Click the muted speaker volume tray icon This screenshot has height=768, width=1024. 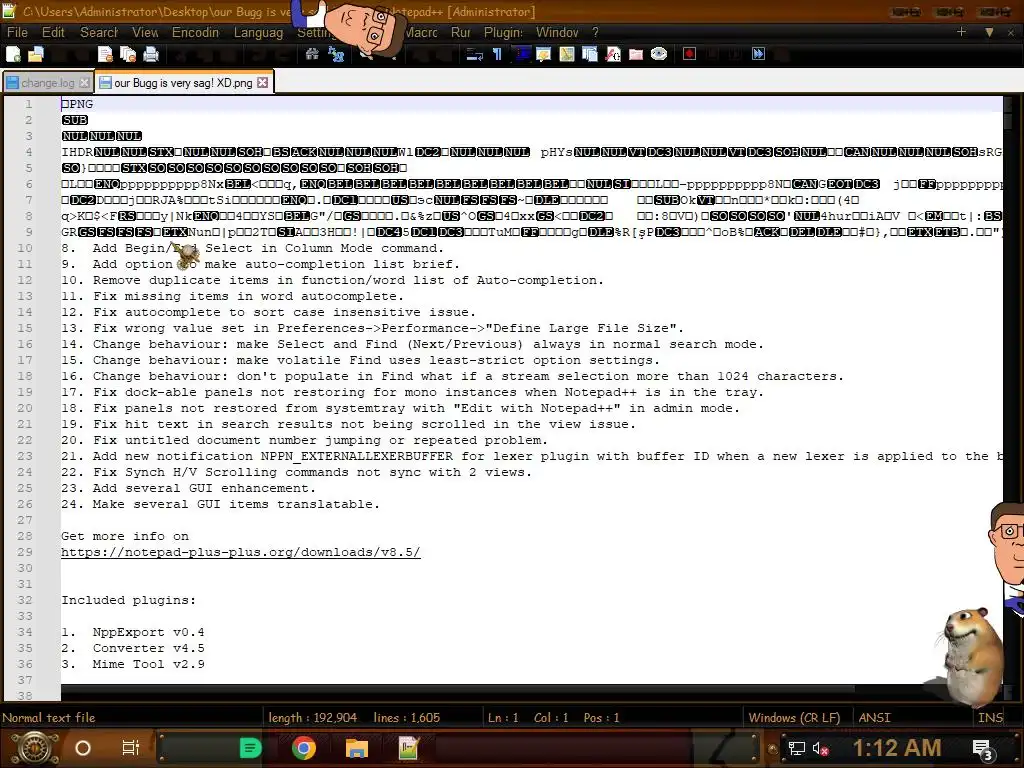(820, 748)
